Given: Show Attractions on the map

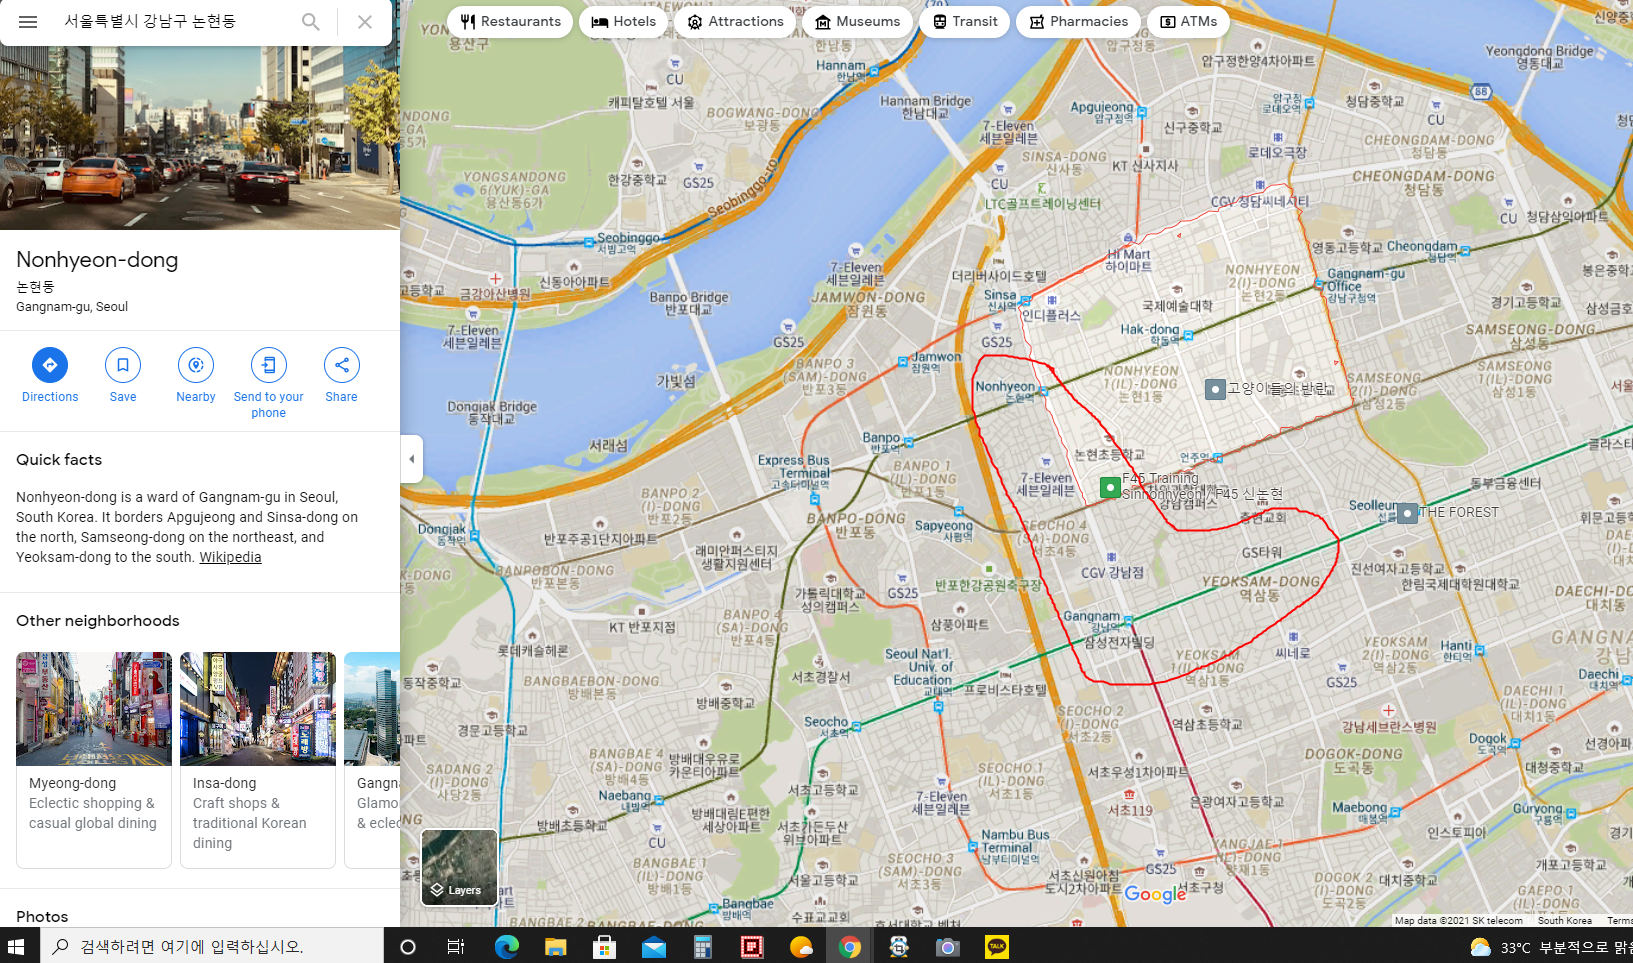Looking at the screenshot, I should pyautogui.click(x=735, y=22).
